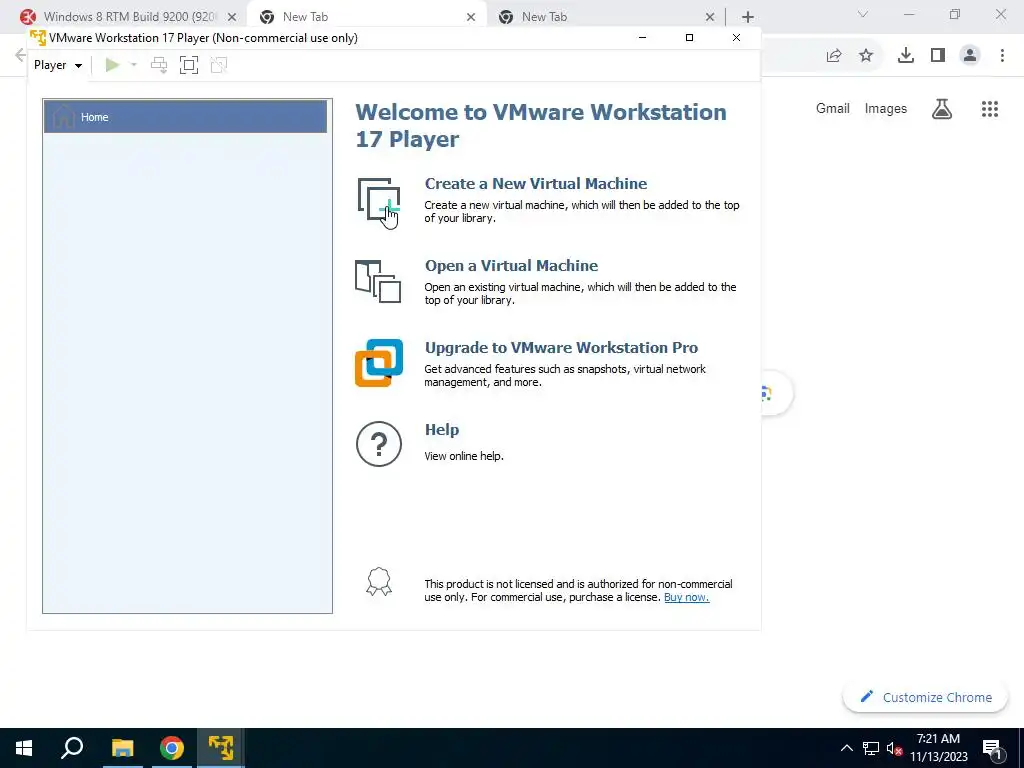
Task: Click the Send Ctrl+Alt+Del toolbar icon
Action: (159, 65)
